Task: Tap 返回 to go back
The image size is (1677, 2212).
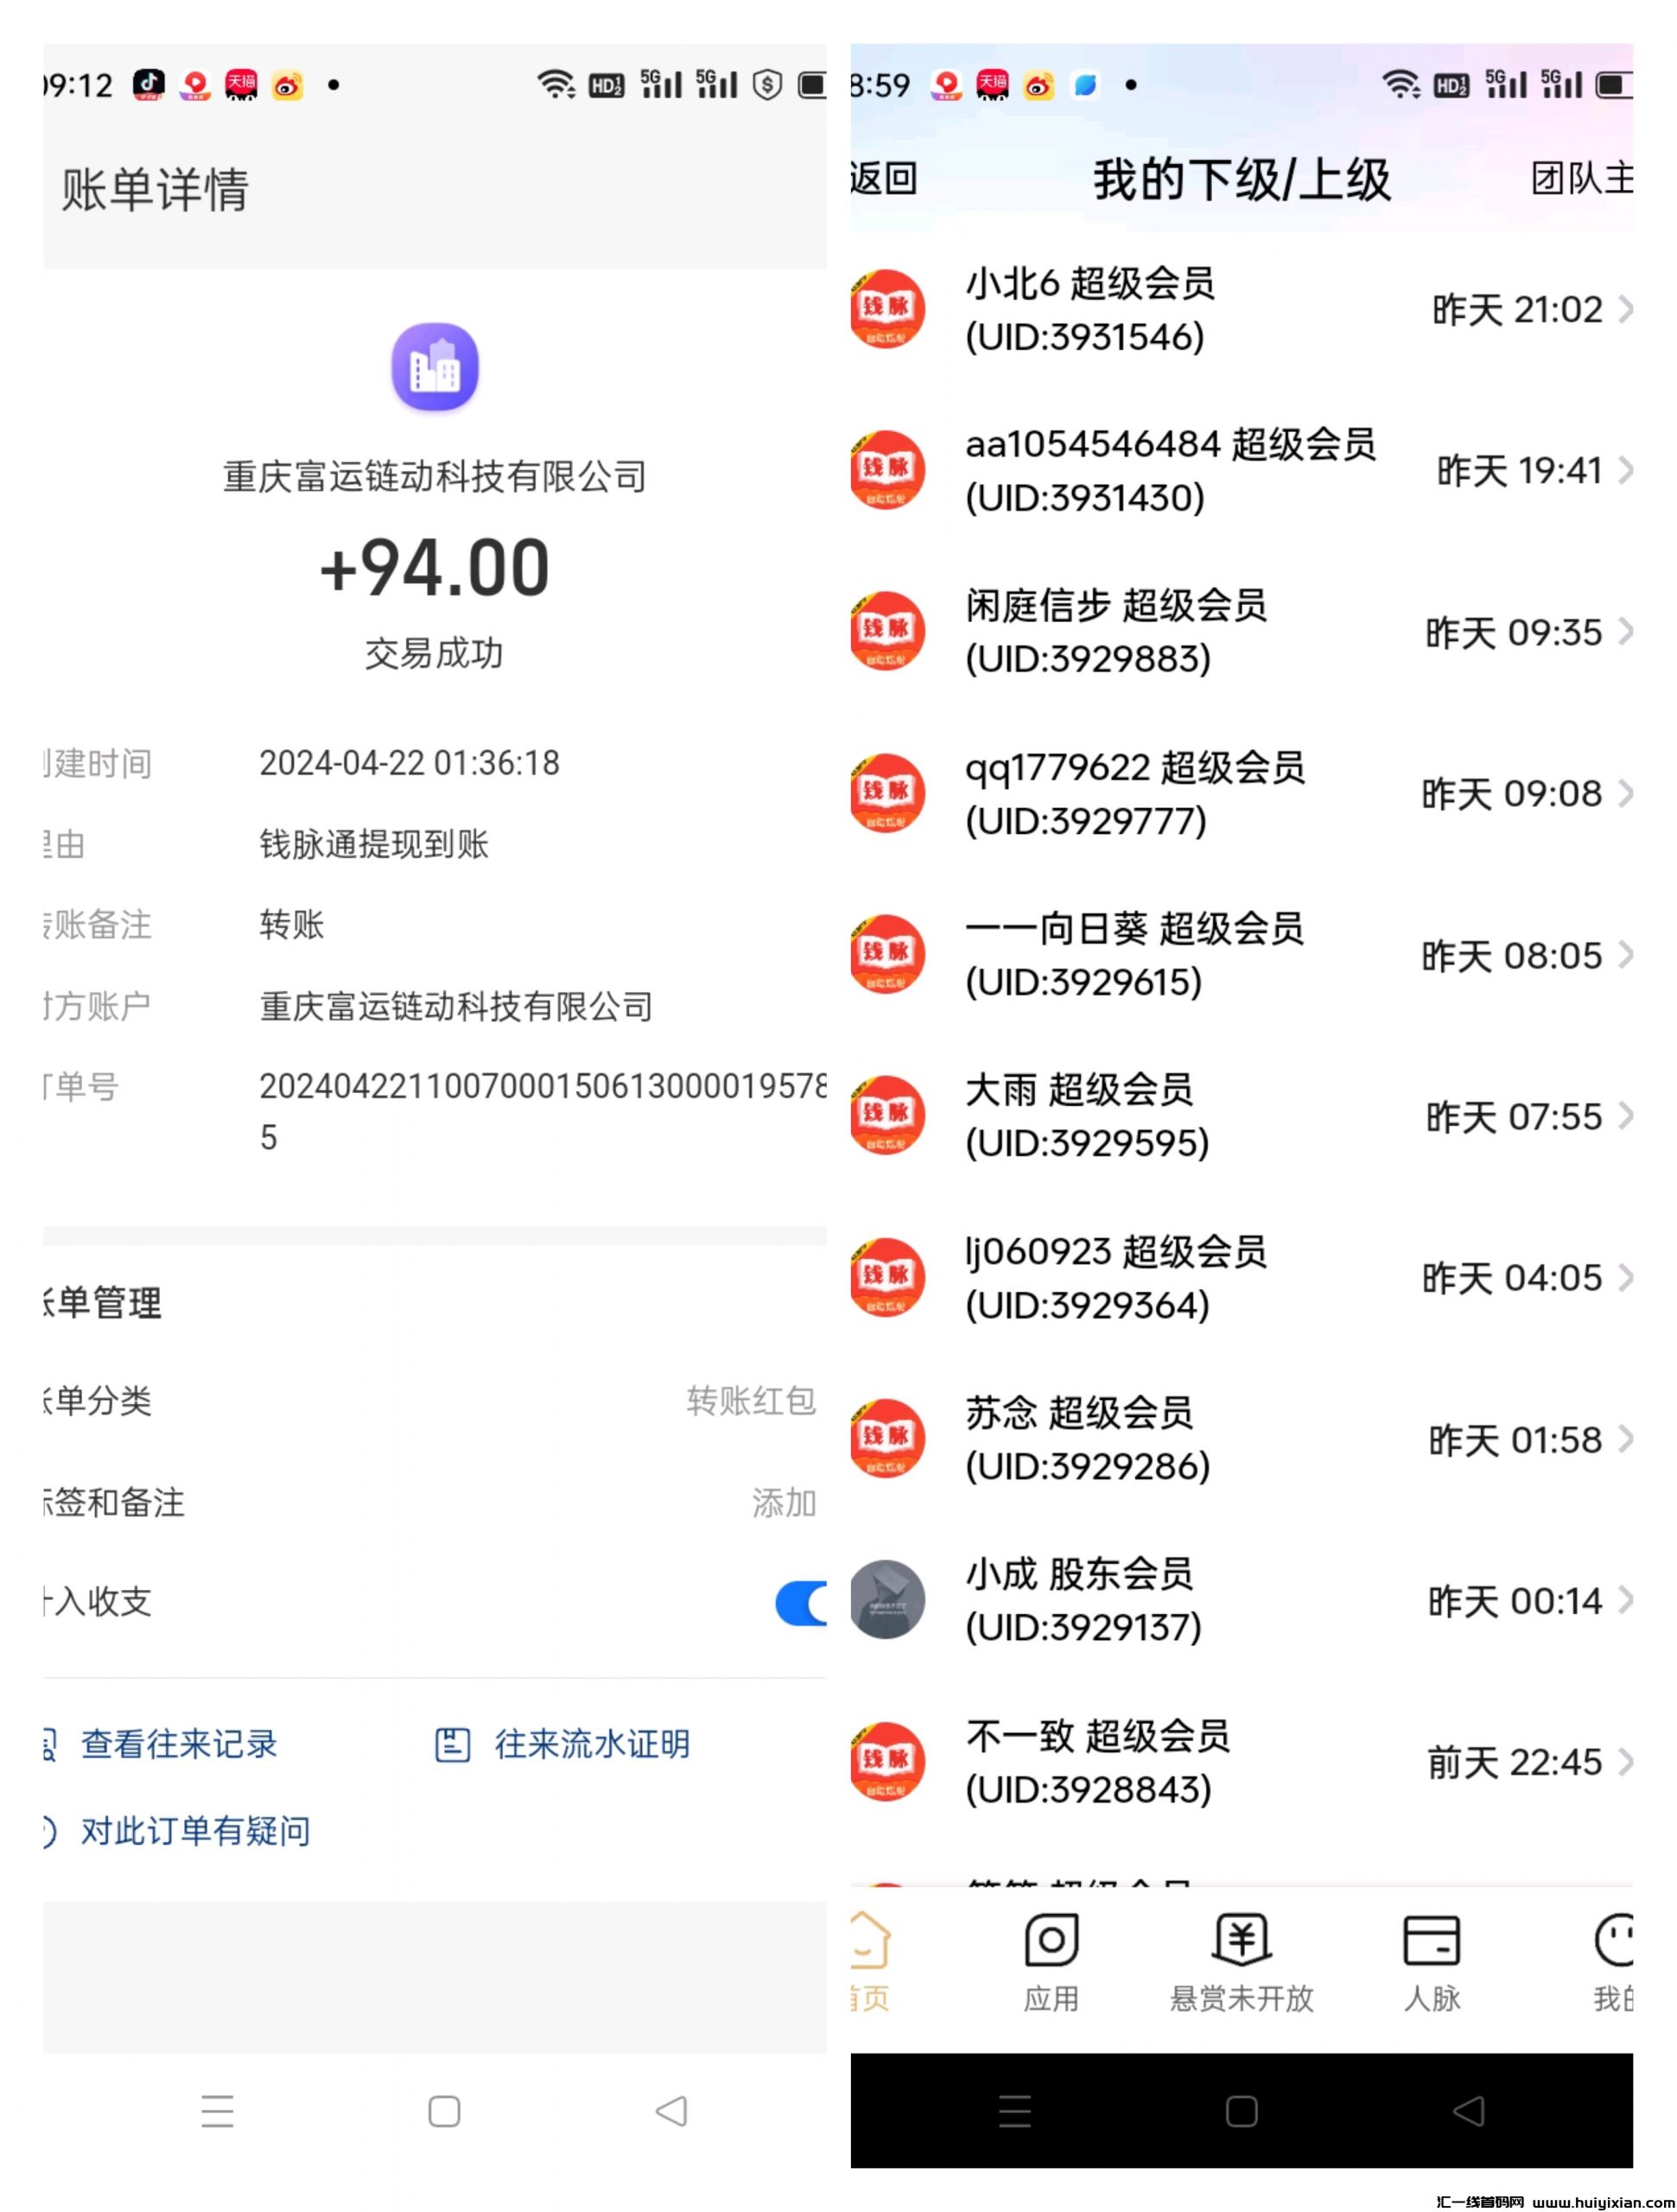Action: click(x=884, y=179)
